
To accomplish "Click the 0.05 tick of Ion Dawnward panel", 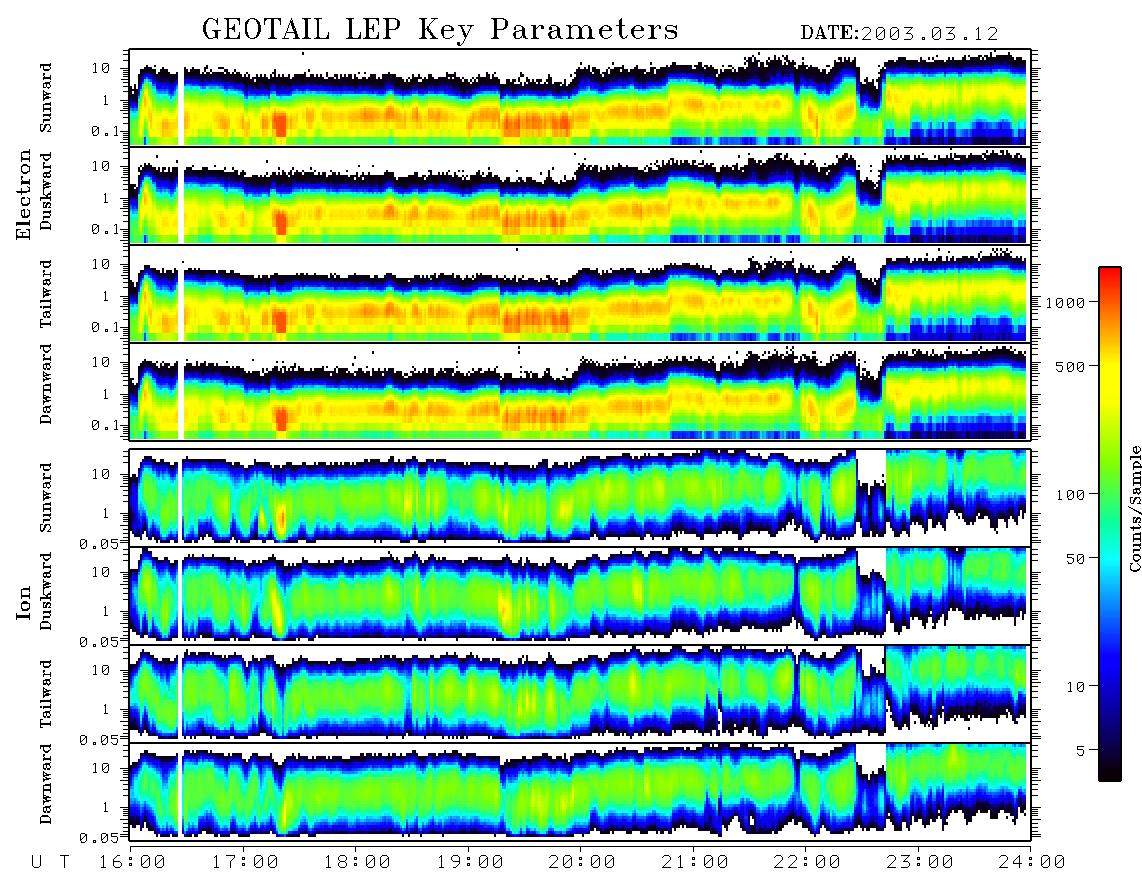I will tap(100, 838).
